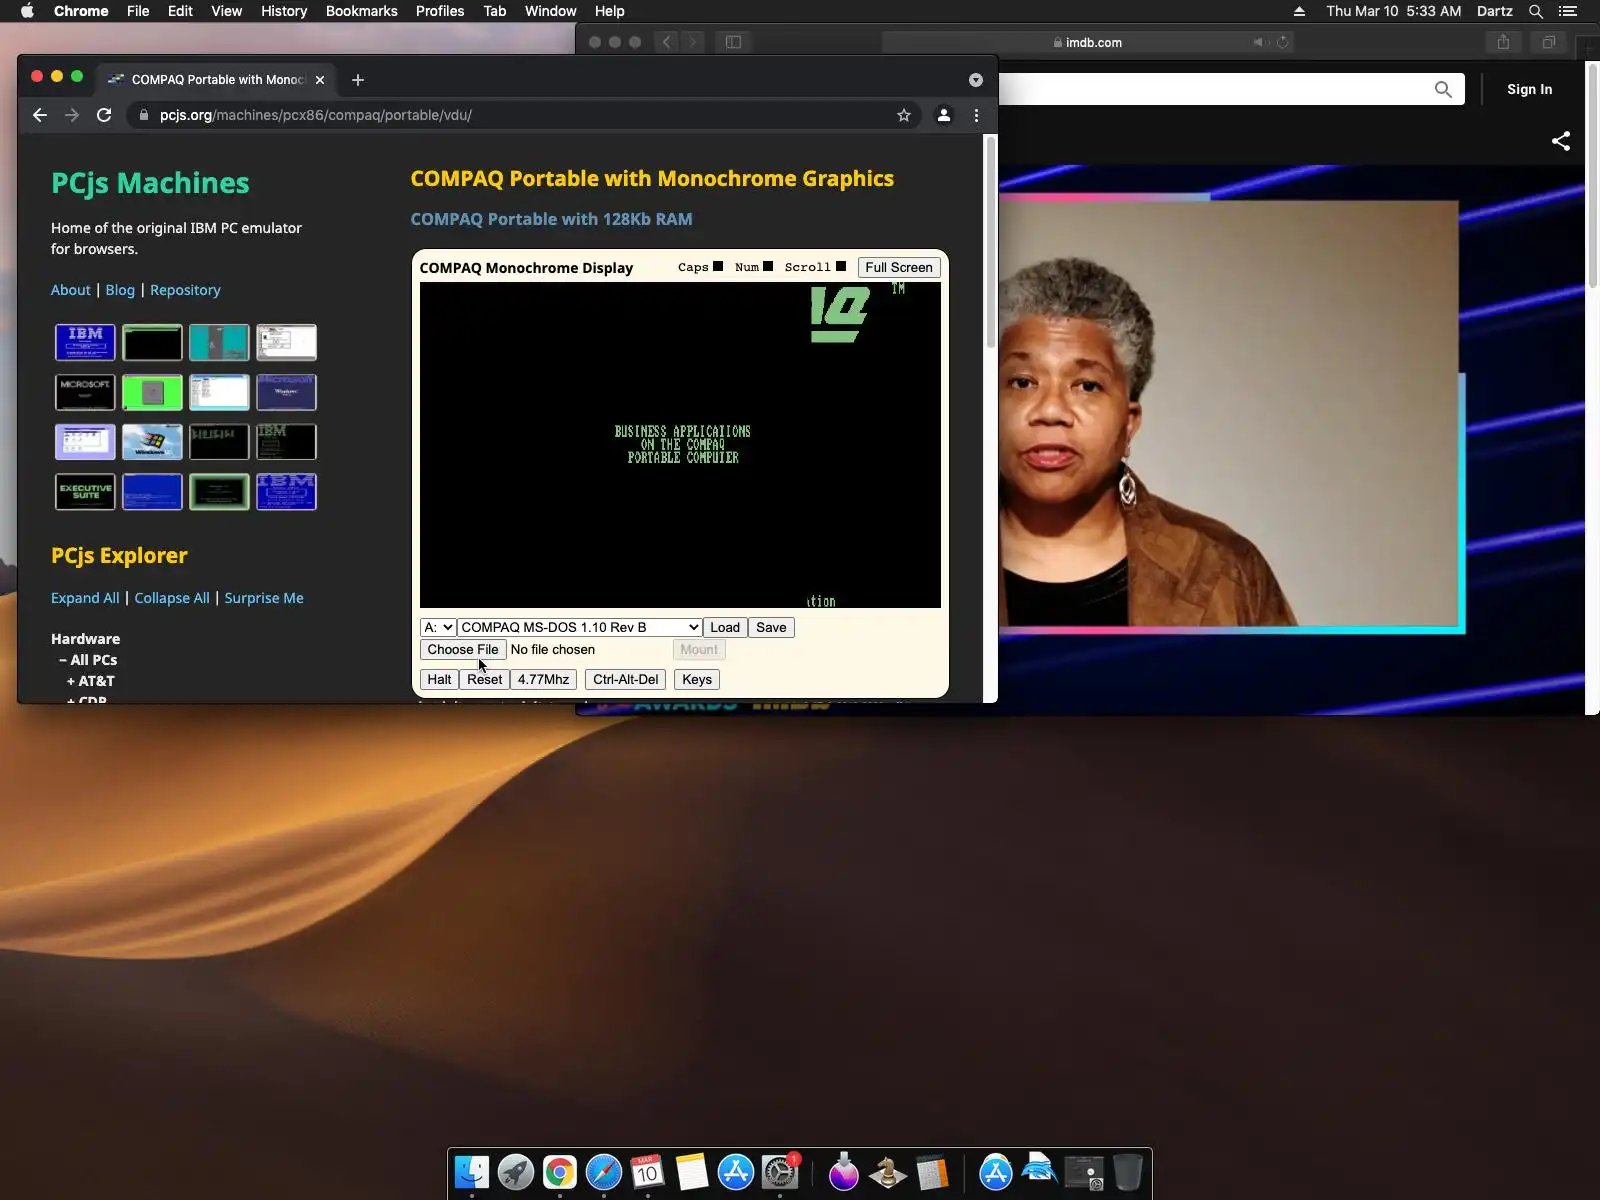Open Launchpad from the Dock
This screenshot has width=1600, height=1200.
click(x=516, y=1172)
